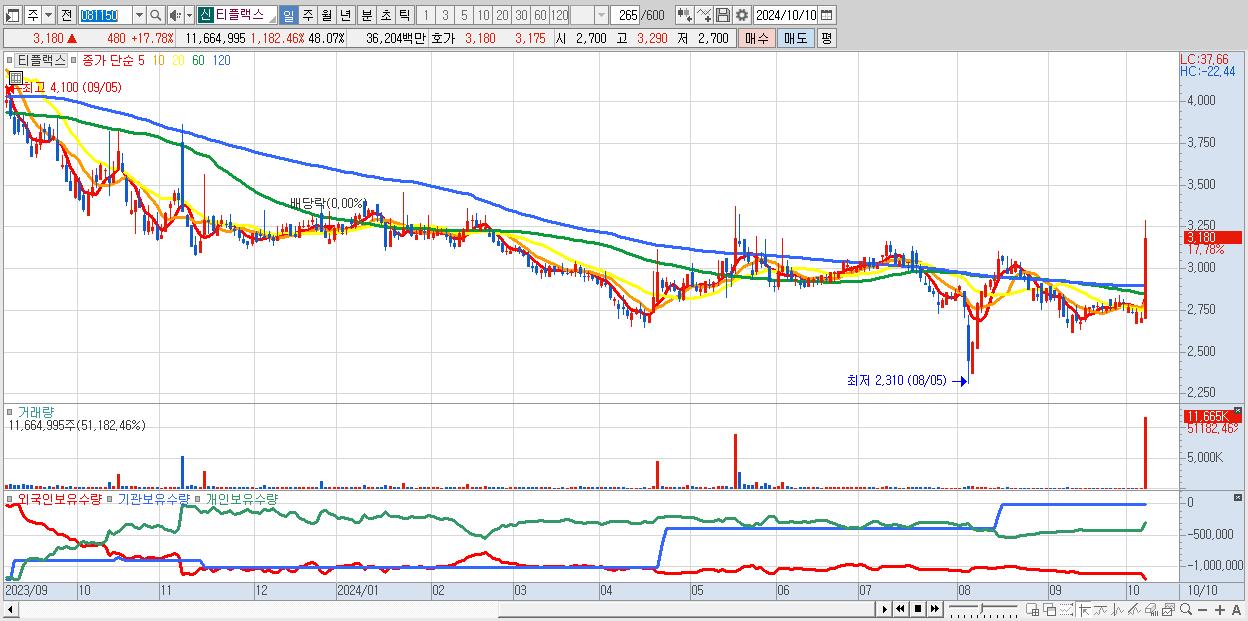Click the stop button in bottom bar

pyautogui.click(x=917, y=609)
